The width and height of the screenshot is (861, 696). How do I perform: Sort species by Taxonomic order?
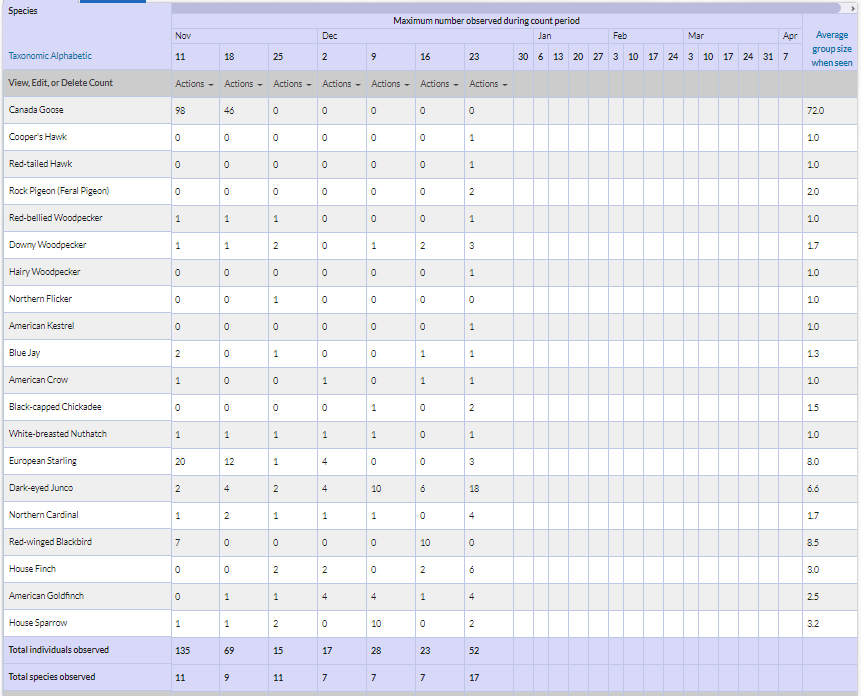pos(29,56)
